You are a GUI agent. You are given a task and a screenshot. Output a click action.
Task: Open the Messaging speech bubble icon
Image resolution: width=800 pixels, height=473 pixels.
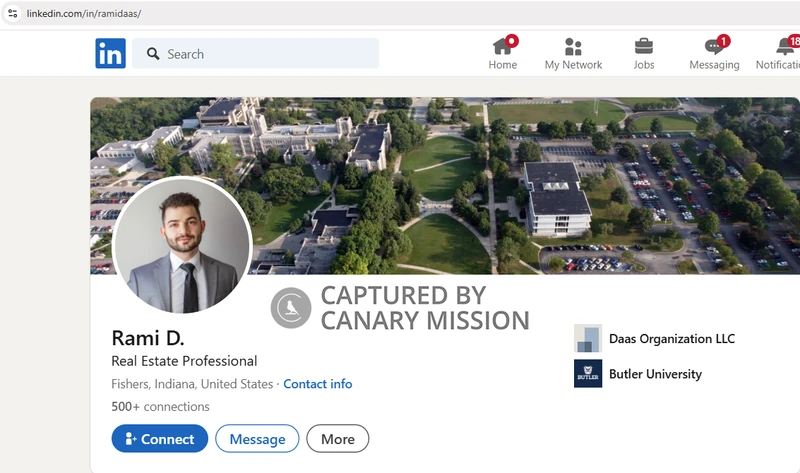pyautogui.click(x=713, y=46)
